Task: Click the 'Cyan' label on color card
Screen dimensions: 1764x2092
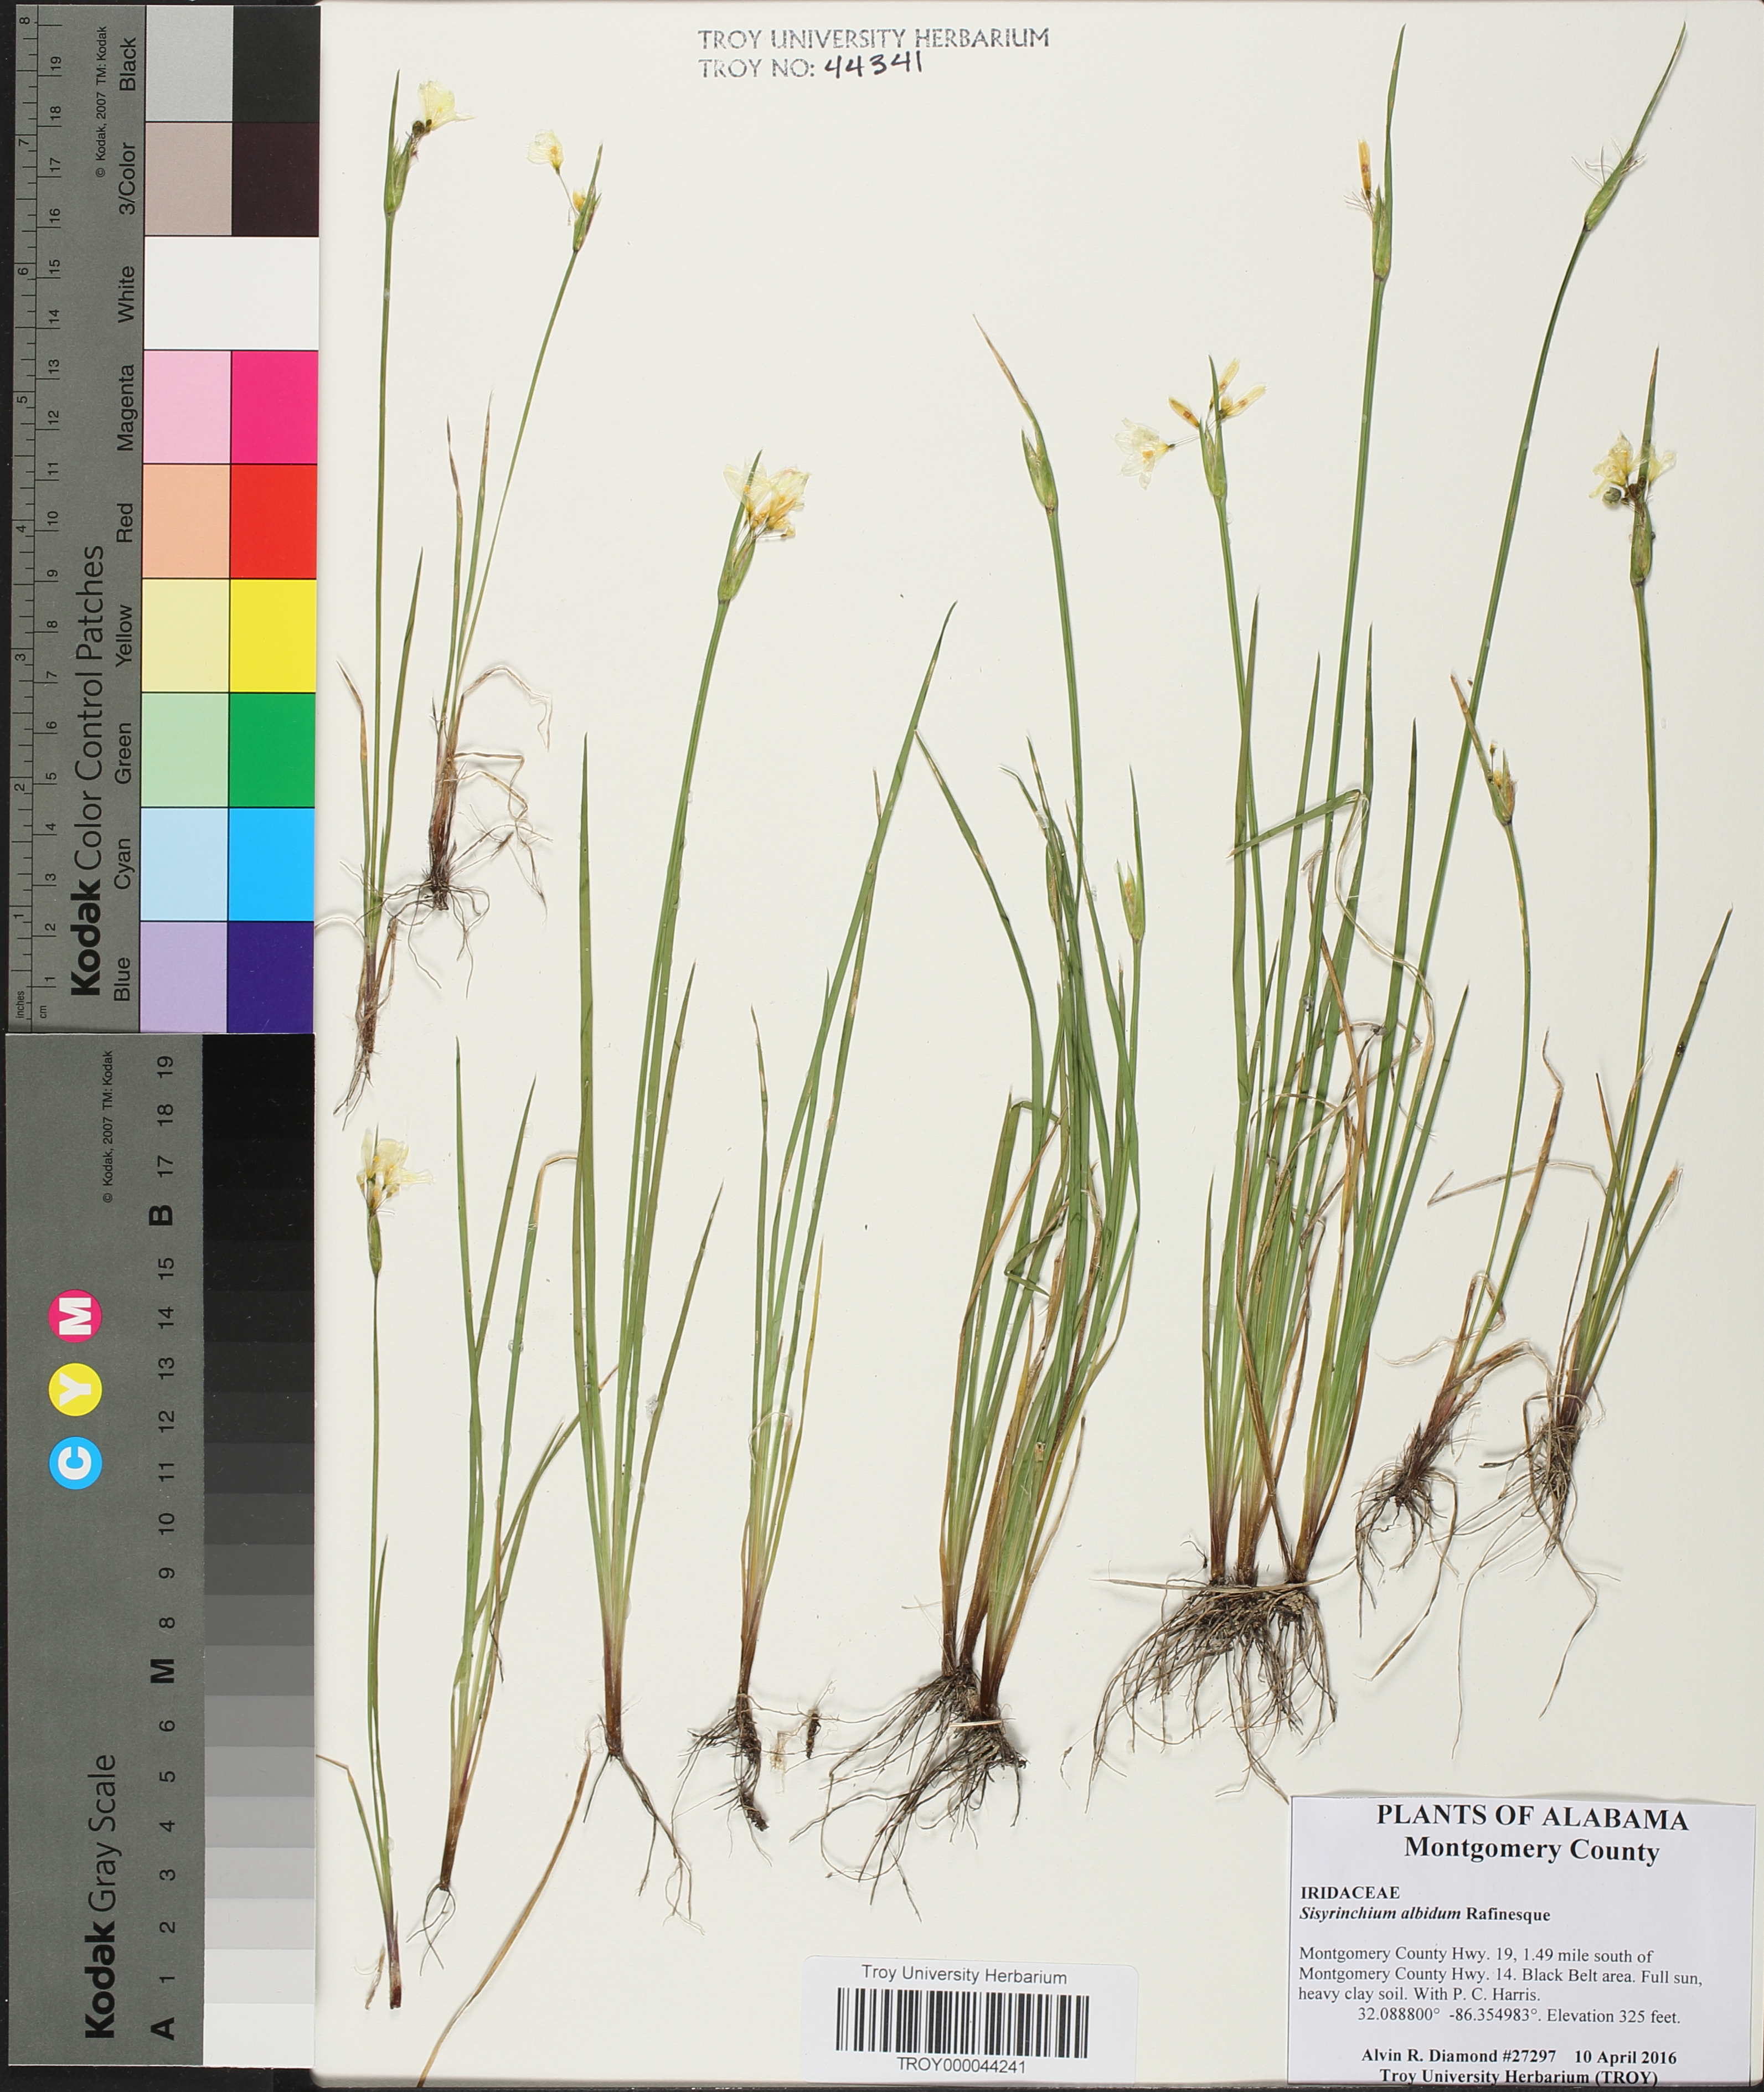Action: point(123,864)
